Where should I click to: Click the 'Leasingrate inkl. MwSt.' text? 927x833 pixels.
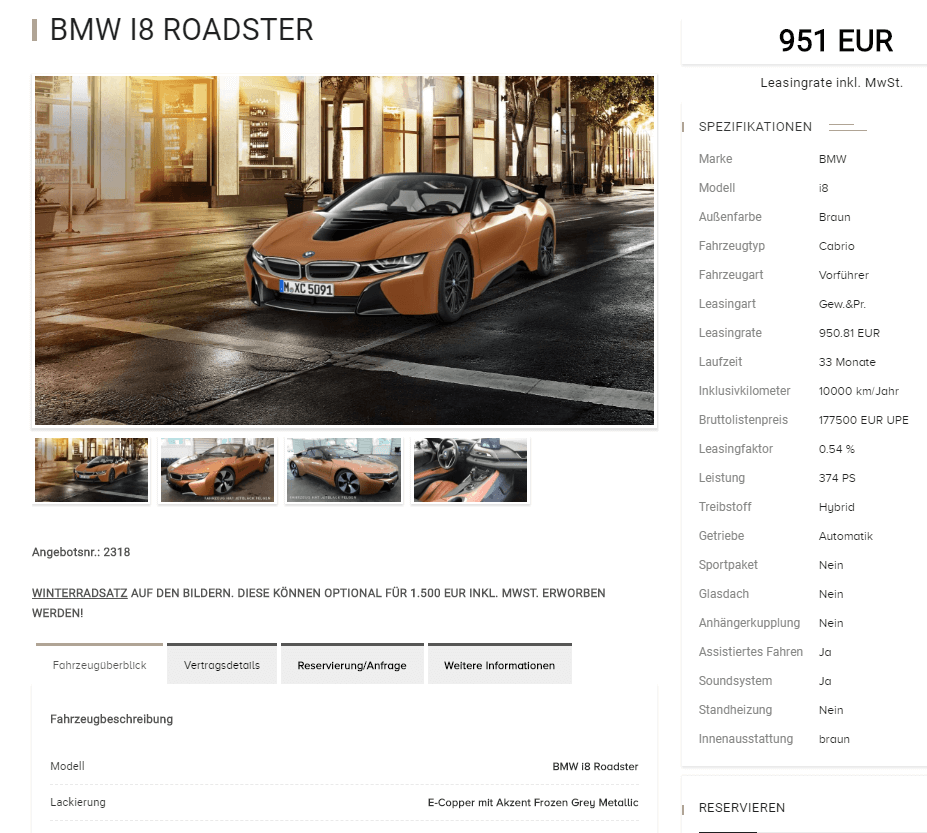[831, 83]
